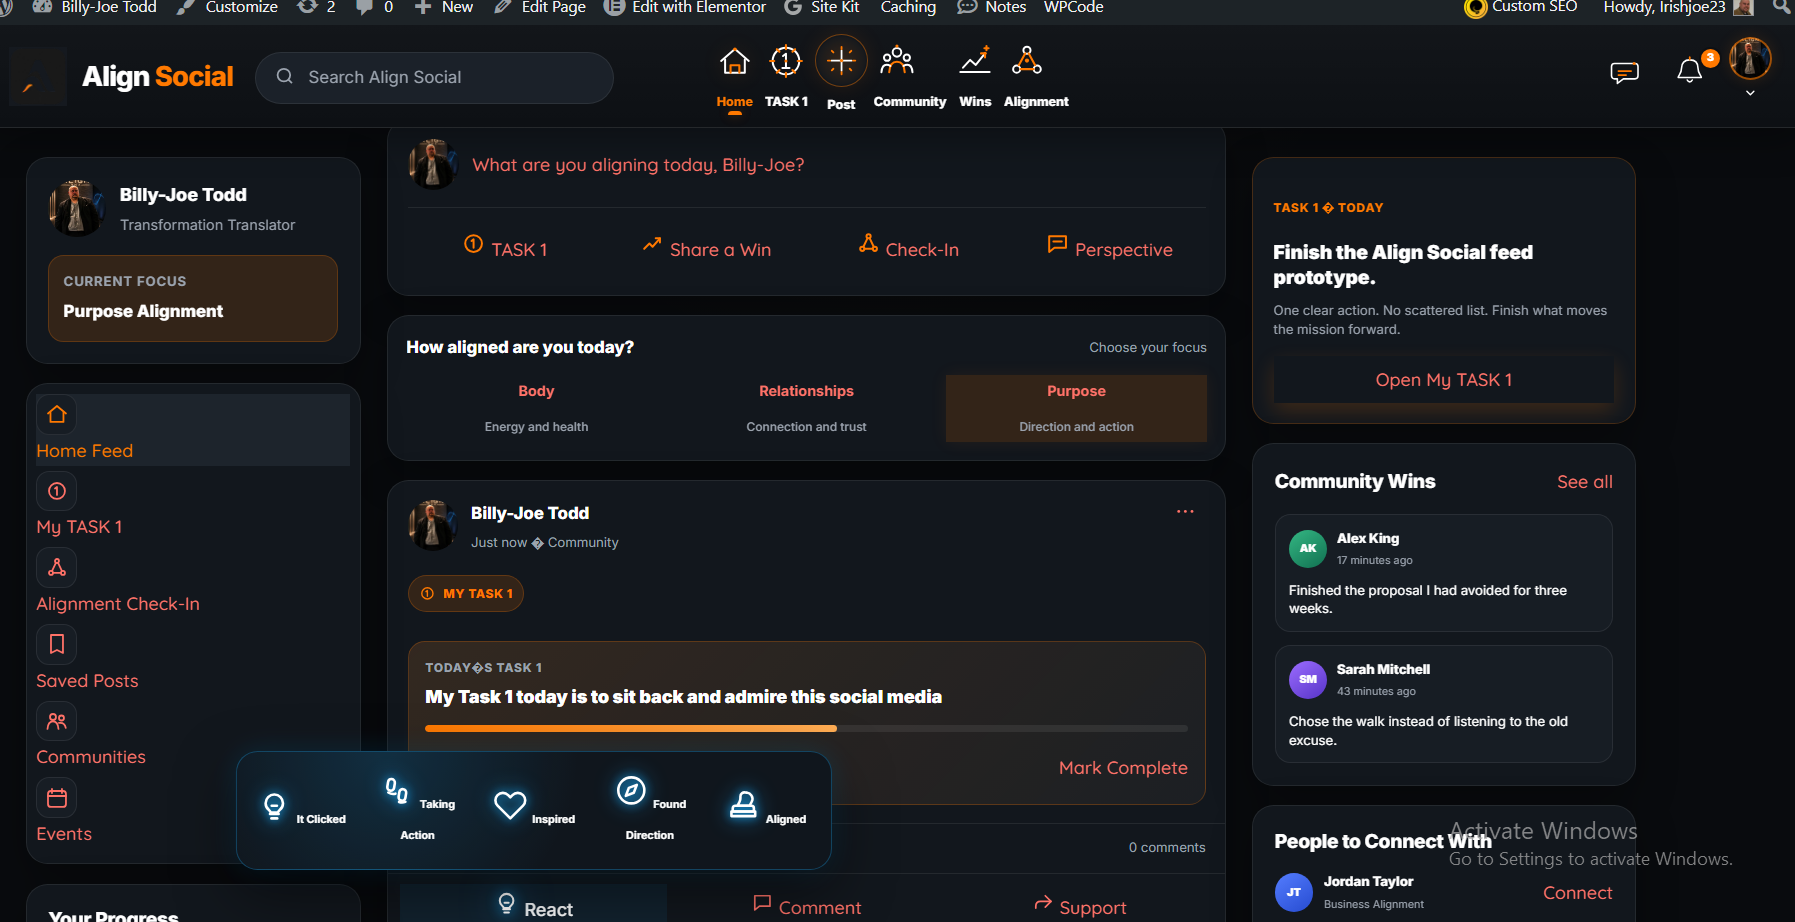Screen dimensions: 1795x922
Task: Open WPCode in the admin bar
Action: (1073, 7)
